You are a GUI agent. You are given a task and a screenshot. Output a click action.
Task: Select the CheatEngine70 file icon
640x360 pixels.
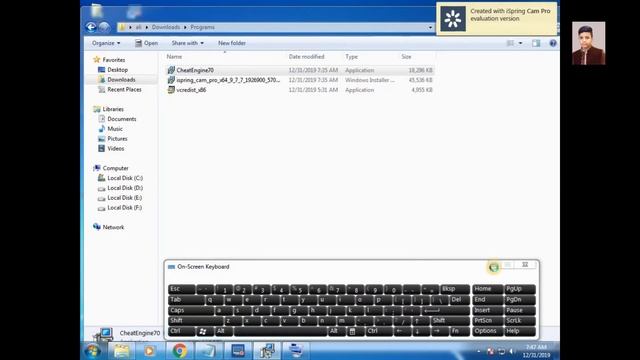[x=171, y=70]
